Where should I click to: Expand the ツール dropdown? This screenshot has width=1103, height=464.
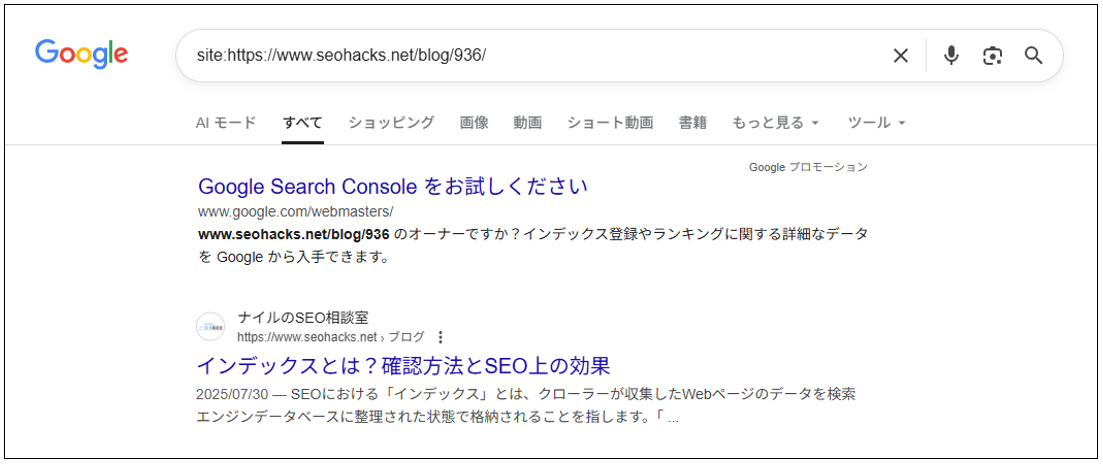pos(876,123)
